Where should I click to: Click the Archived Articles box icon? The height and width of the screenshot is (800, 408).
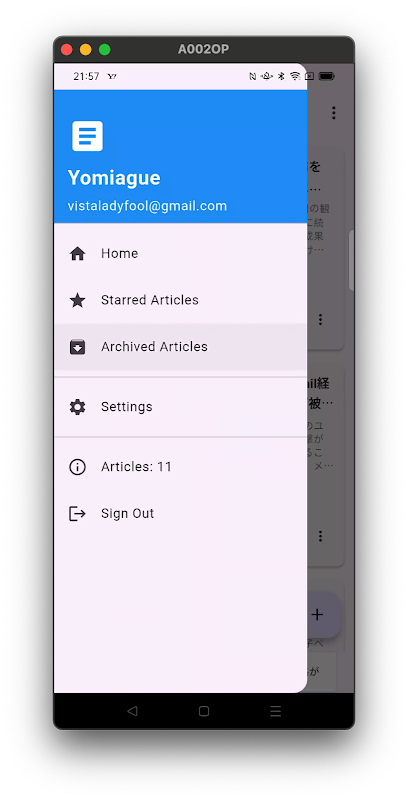[78, 347]
